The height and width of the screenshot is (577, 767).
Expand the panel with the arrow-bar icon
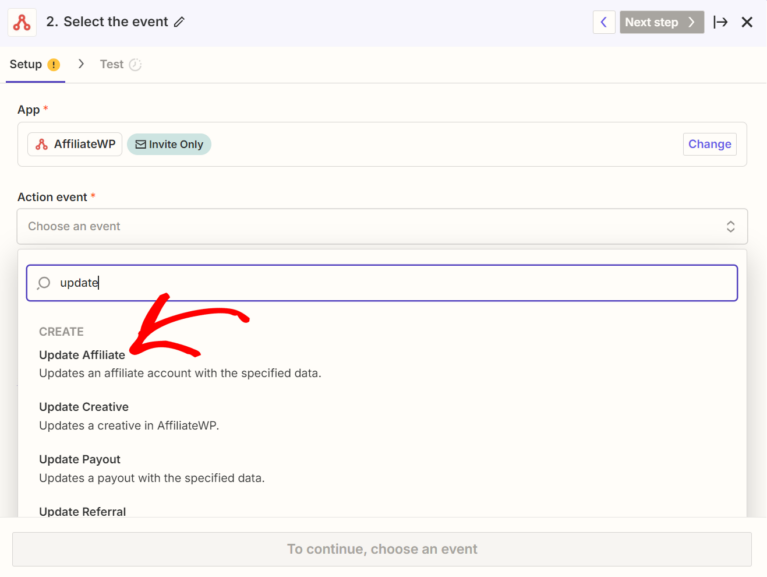pyautogui.click(x=720, y=22)
